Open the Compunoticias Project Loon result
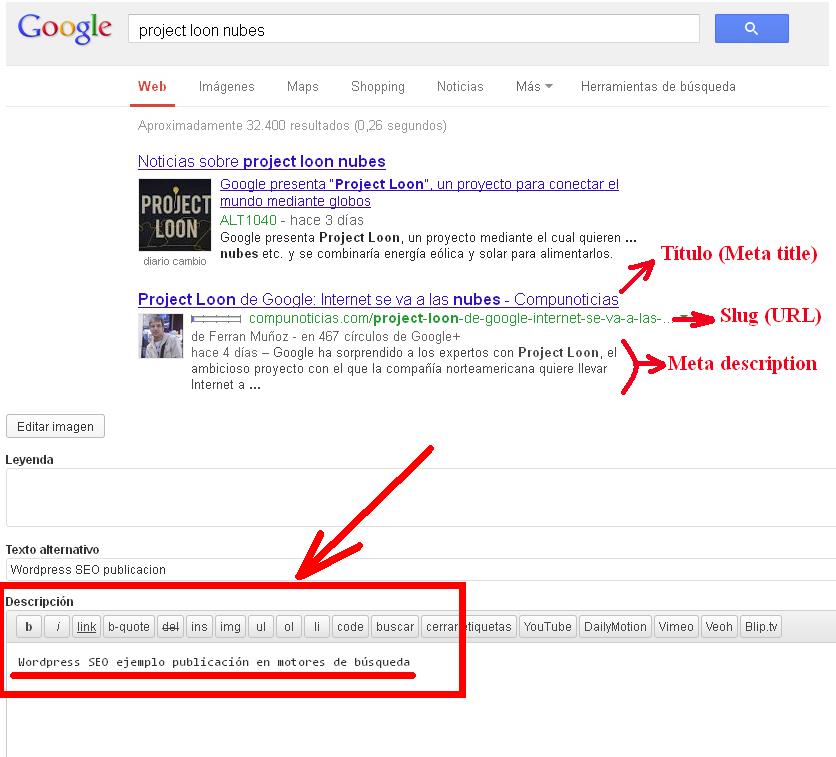The width and height of the screenshot is (836, 757). [x=378, y=301]
